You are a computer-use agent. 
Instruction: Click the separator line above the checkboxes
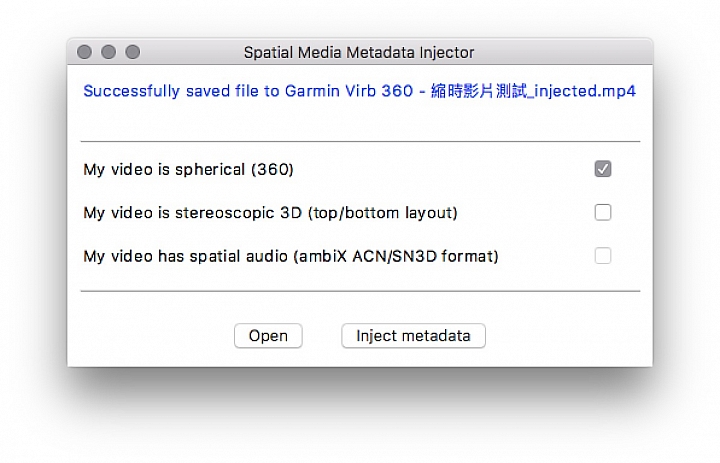click(360, 142)
